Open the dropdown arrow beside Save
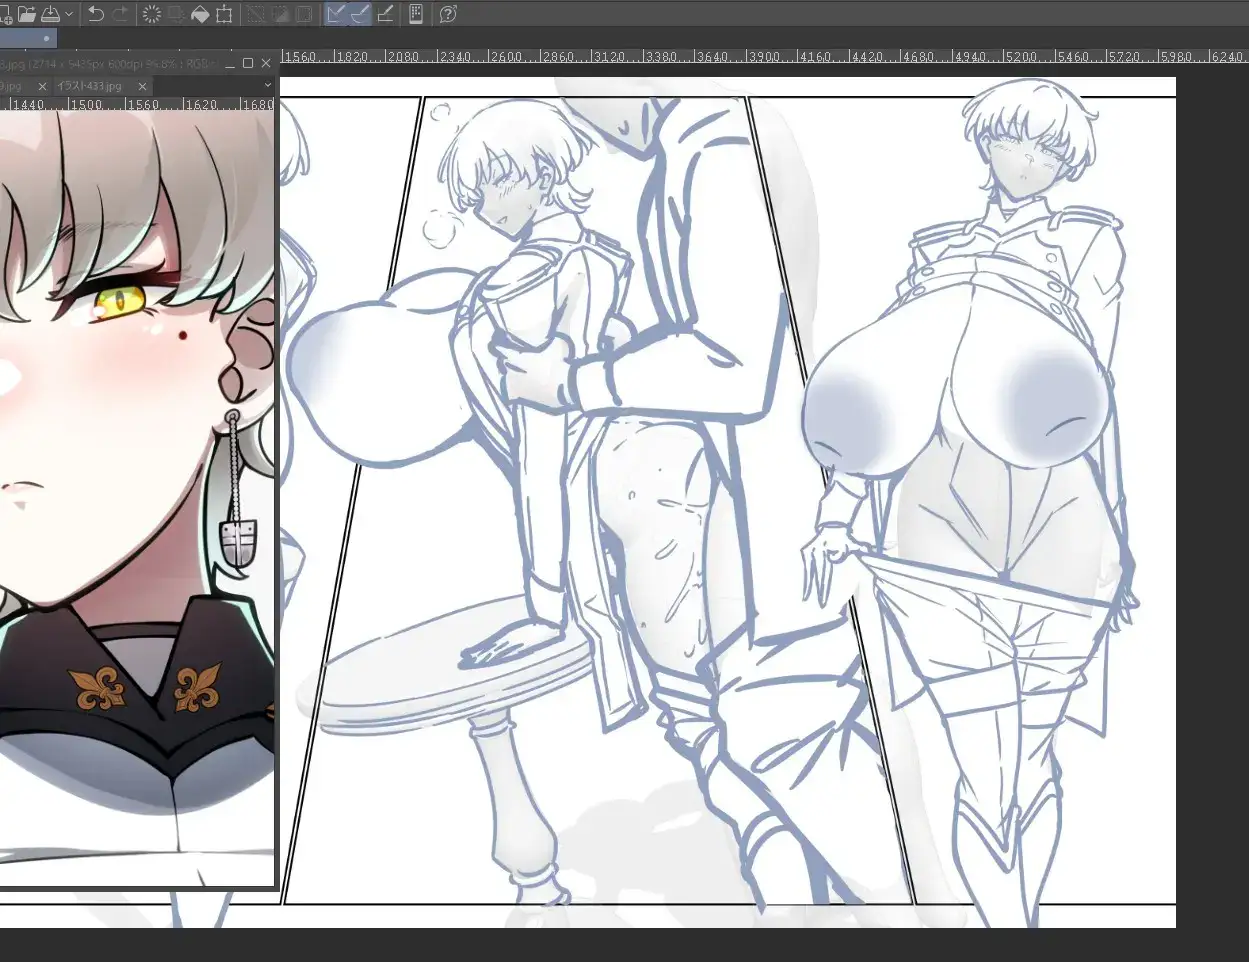The width and height of the screenshot is (1249, 962). pos(68,14)
